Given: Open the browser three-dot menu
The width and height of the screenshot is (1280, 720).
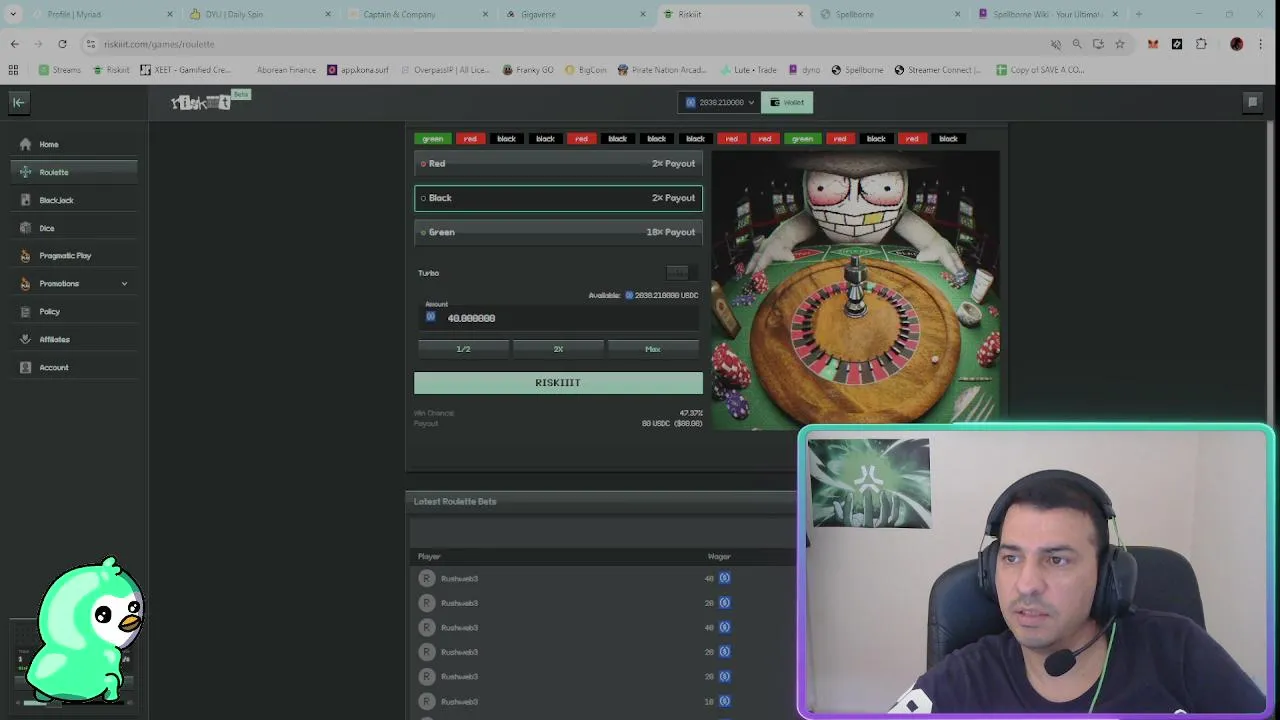Looking at the screenshot, I should pos(1261,44).
